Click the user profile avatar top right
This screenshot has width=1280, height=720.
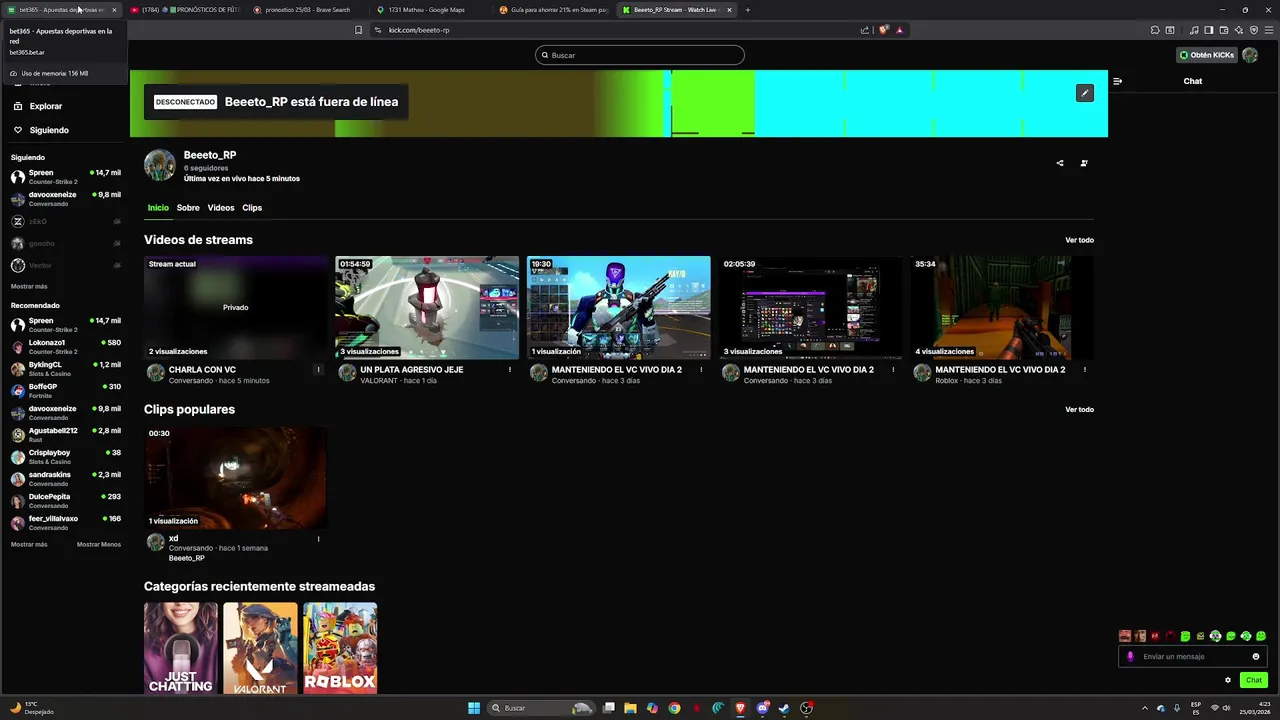[x=1250, y=55]
